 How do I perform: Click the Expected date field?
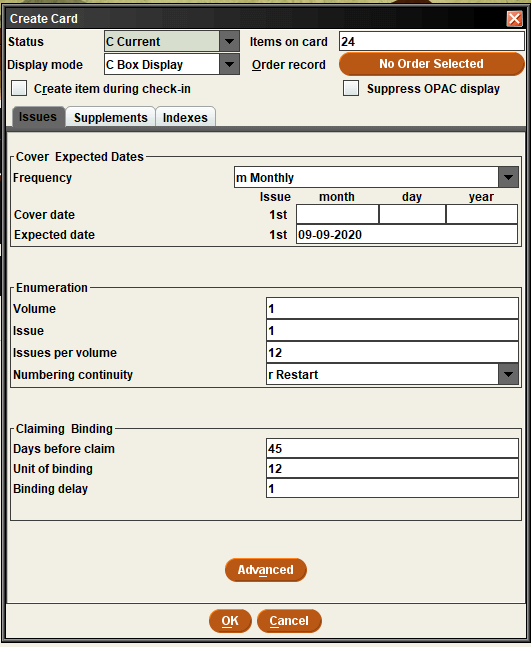(407, 234)
